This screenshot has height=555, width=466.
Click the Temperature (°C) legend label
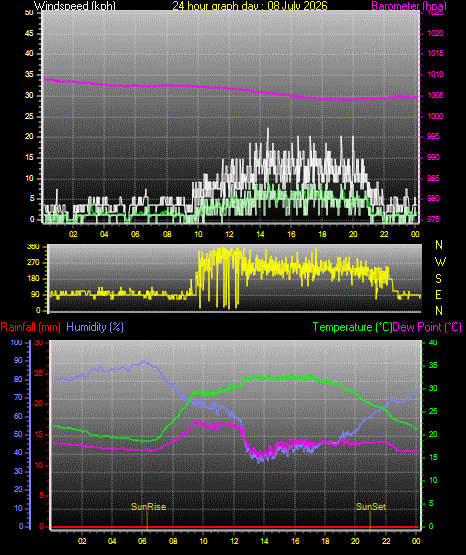point(352,327)
